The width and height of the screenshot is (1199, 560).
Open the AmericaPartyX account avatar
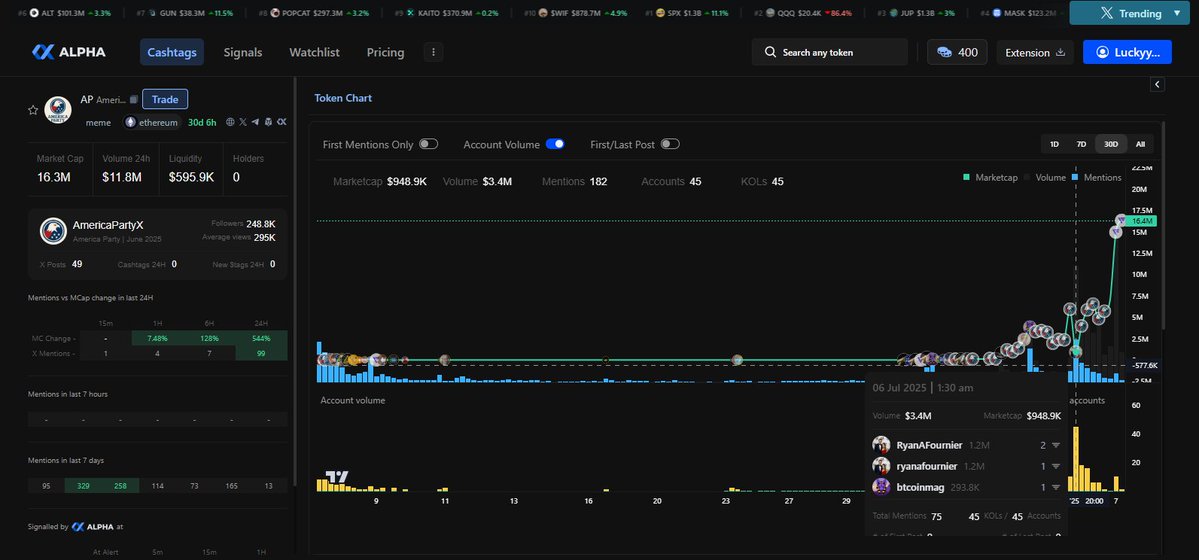click(53, 231)
